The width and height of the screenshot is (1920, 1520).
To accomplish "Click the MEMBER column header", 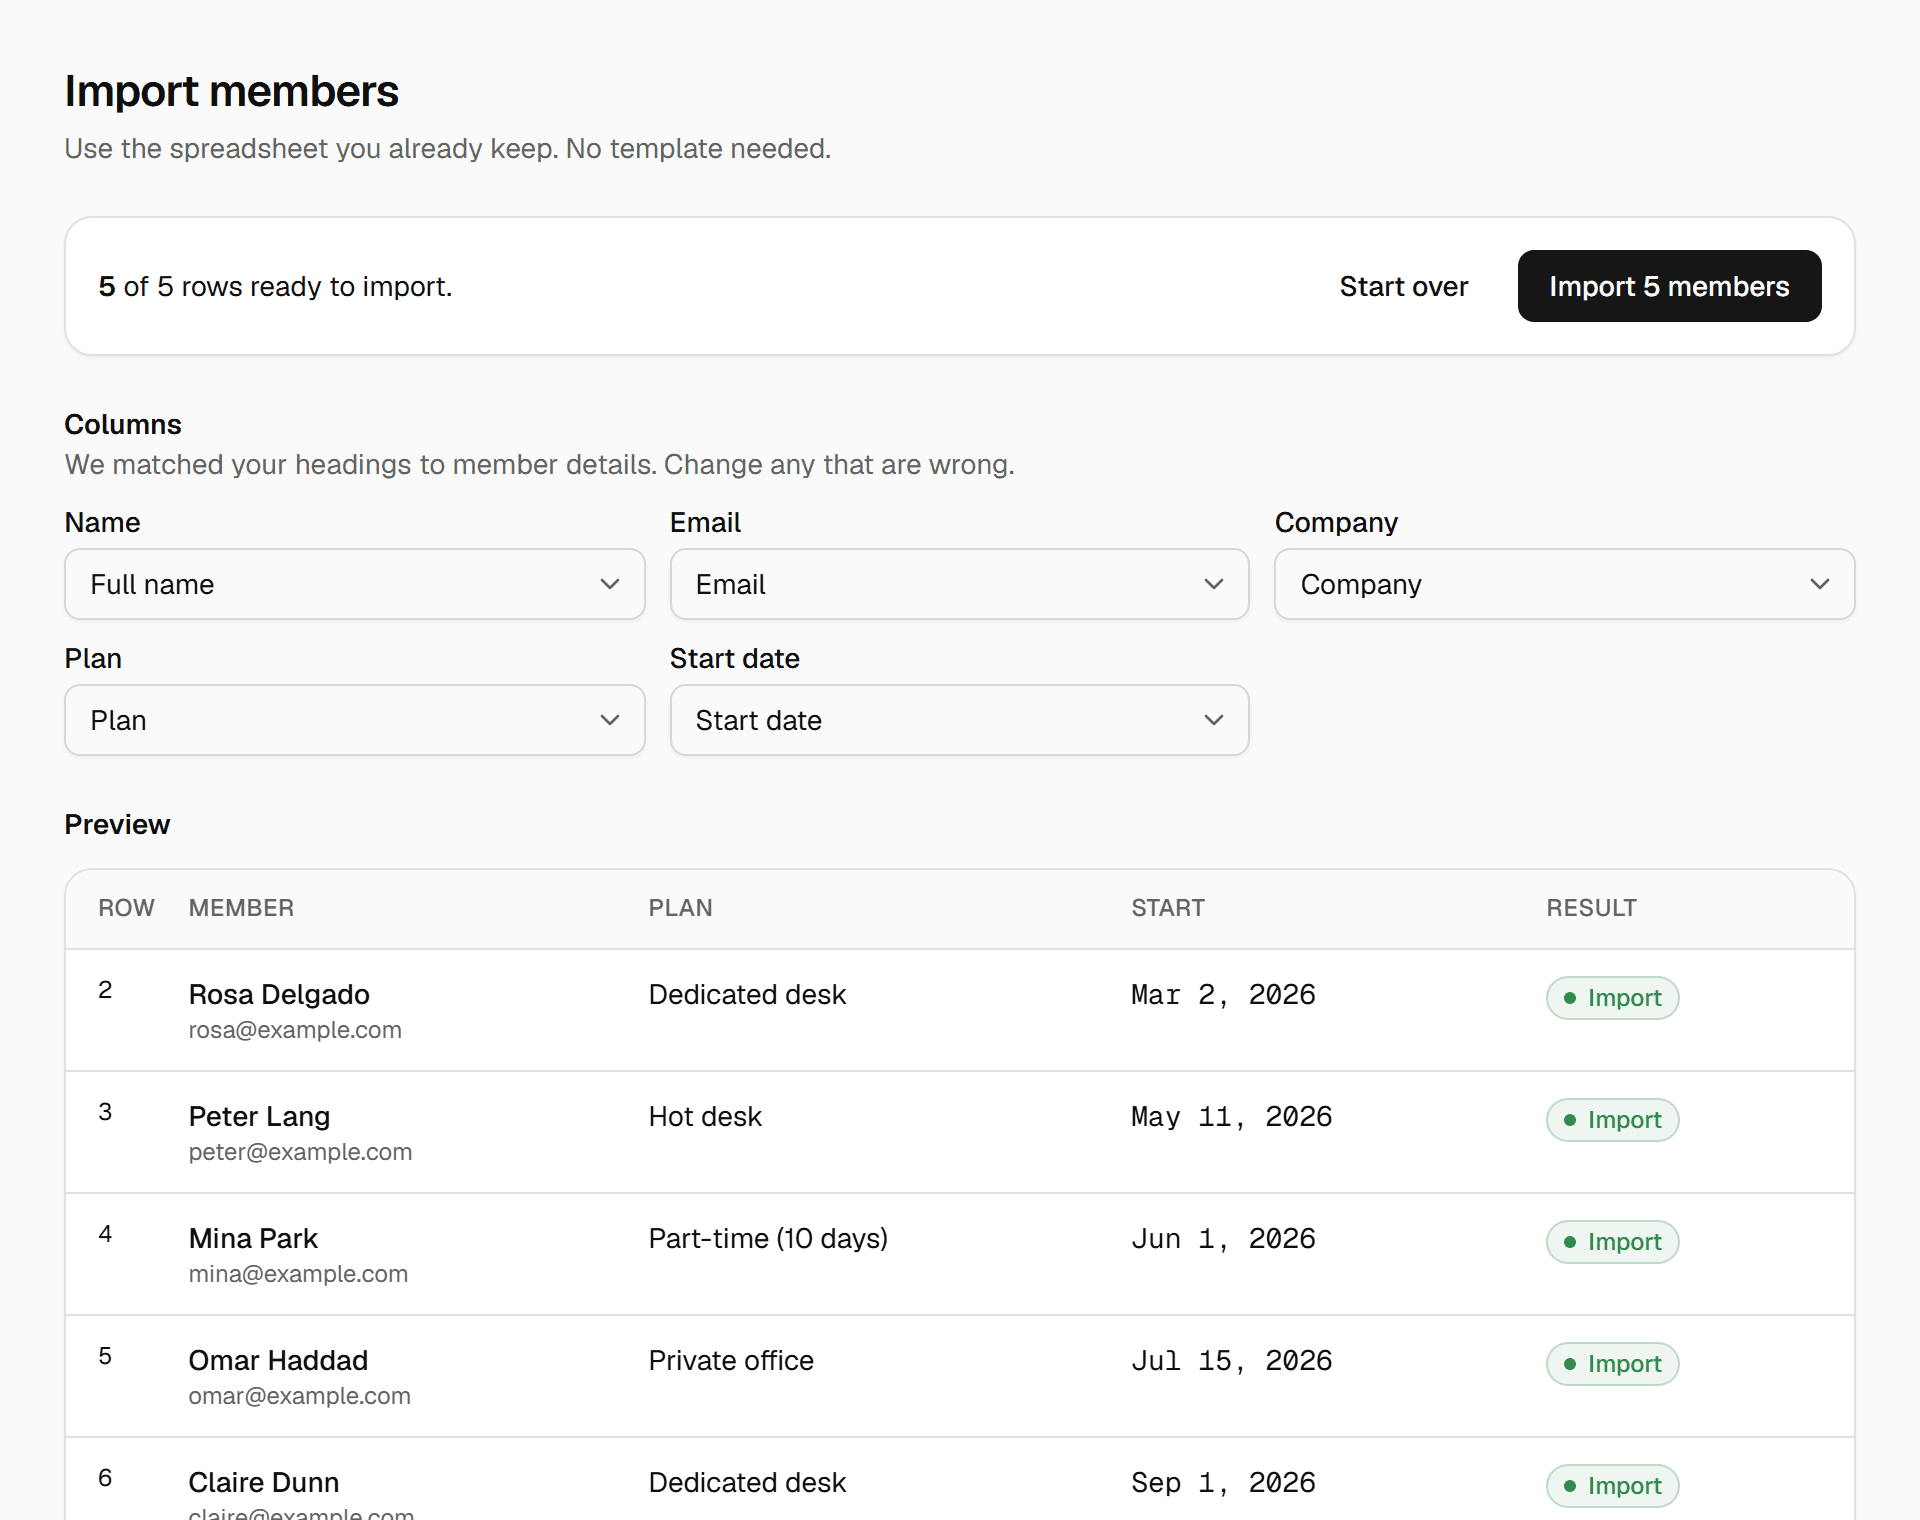I will click(x=241, y=908).
